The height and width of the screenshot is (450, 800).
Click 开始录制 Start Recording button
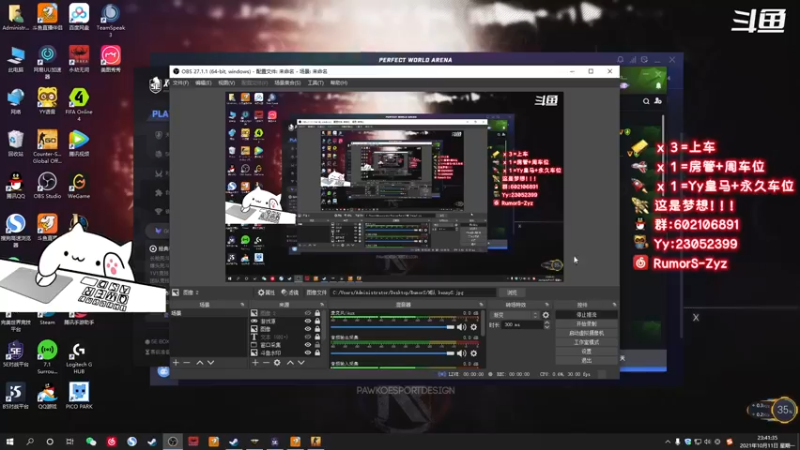586,324
